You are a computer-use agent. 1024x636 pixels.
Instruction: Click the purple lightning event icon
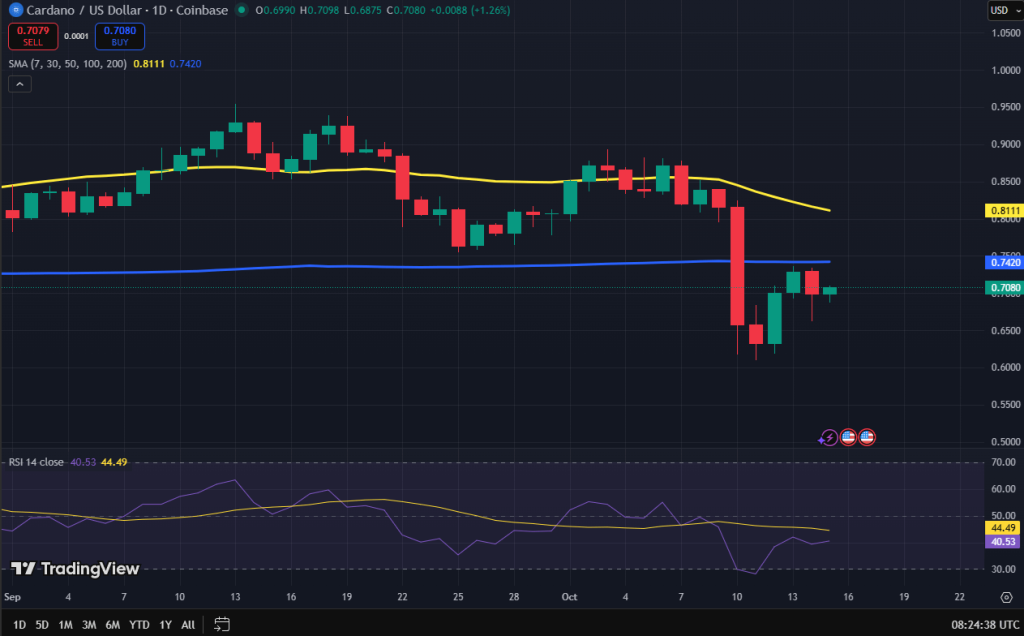point(828,437)
